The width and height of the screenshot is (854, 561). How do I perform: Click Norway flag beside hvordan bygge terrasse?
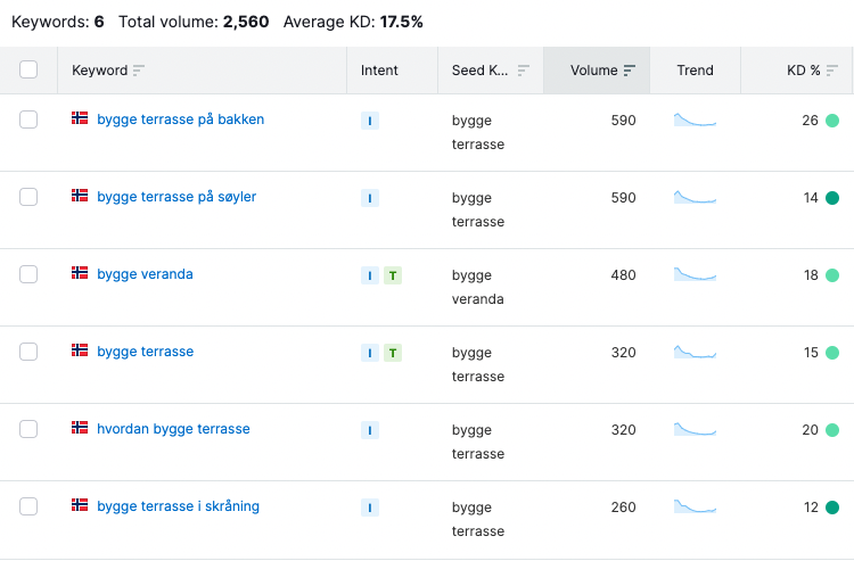80,428
